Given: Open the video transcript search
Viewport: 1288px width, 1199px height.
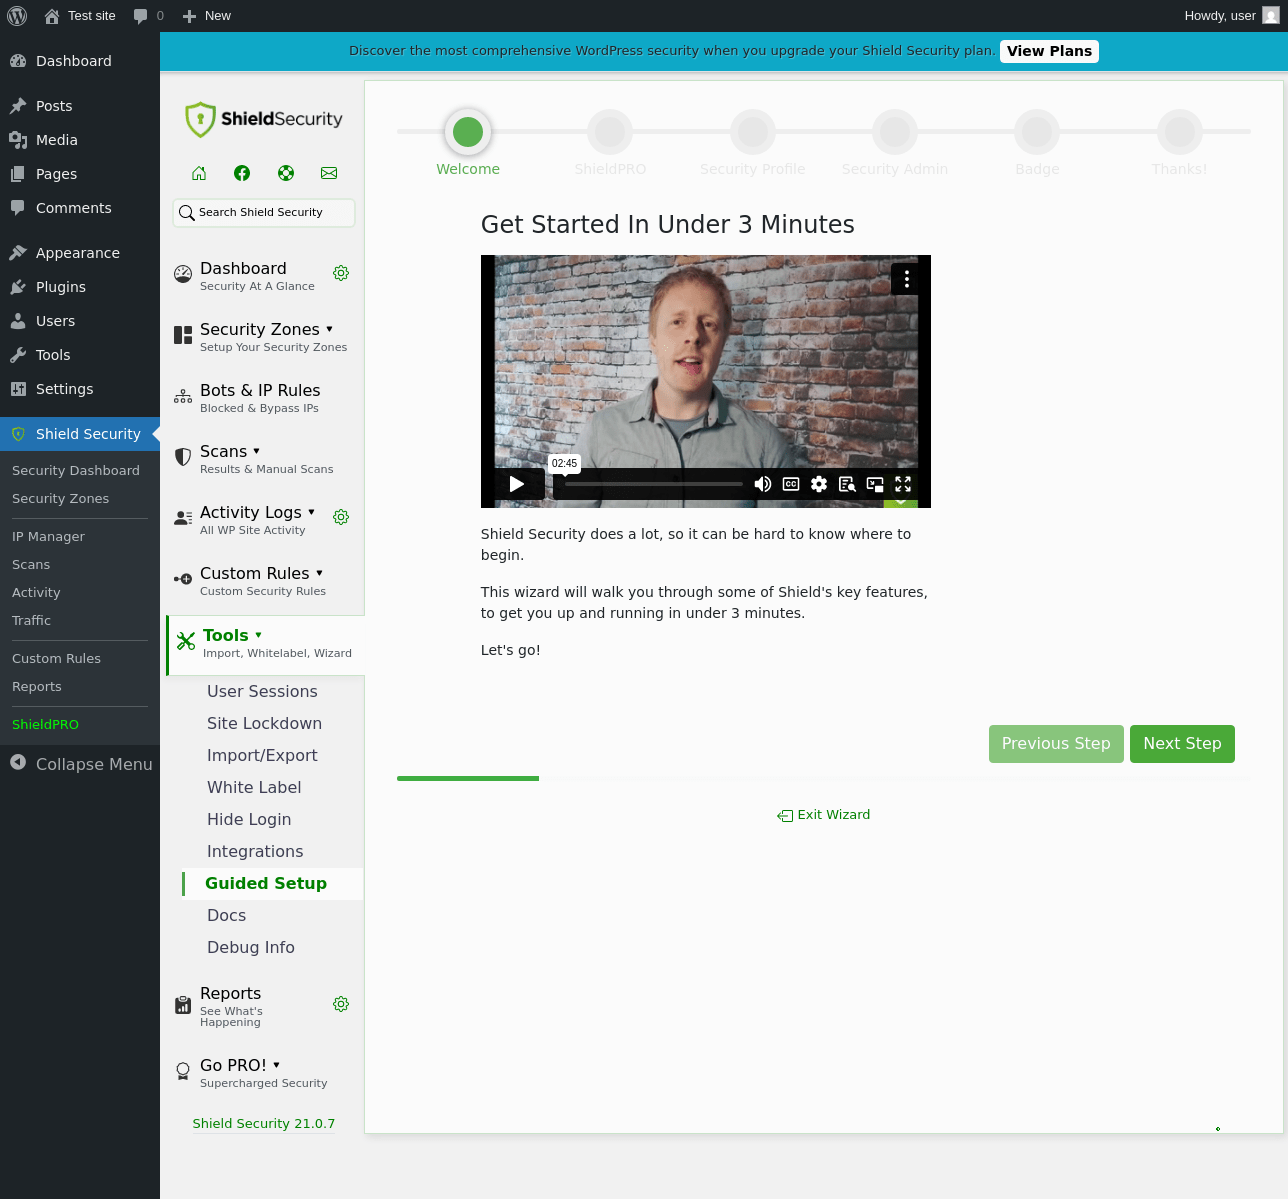Looking at the screenshot, I should click(847, 484).
